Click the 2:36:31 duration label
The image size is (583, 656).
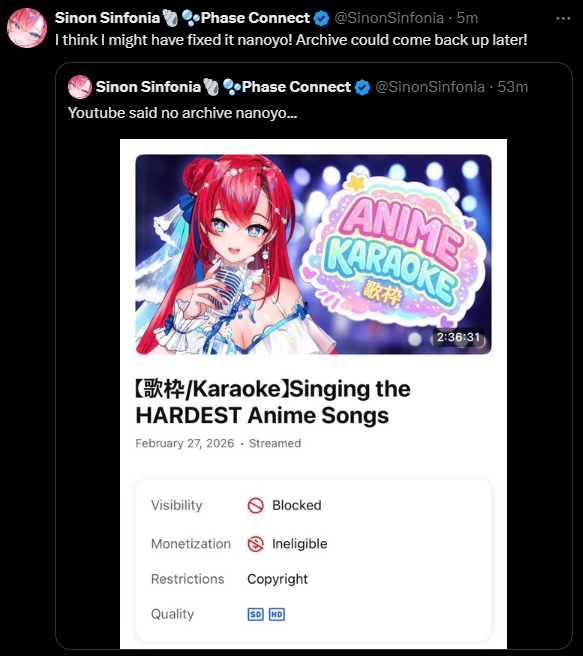[x=458, y=337]
